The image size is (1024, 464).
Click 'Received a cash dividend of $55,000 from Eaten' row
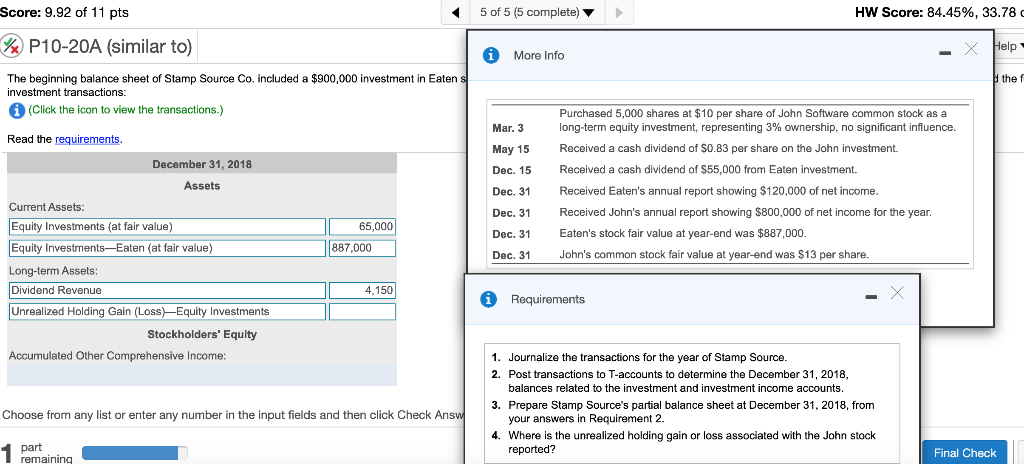pos(708,170)
